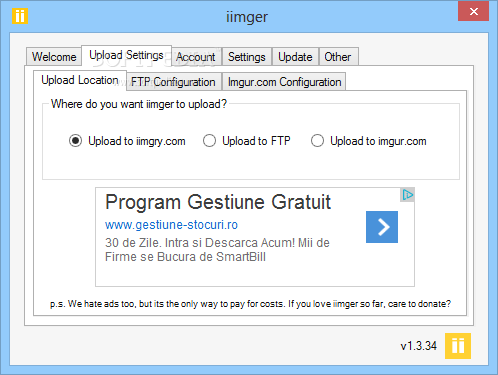Close the iimger window
The image size is (498, 375).
(473, 11)
